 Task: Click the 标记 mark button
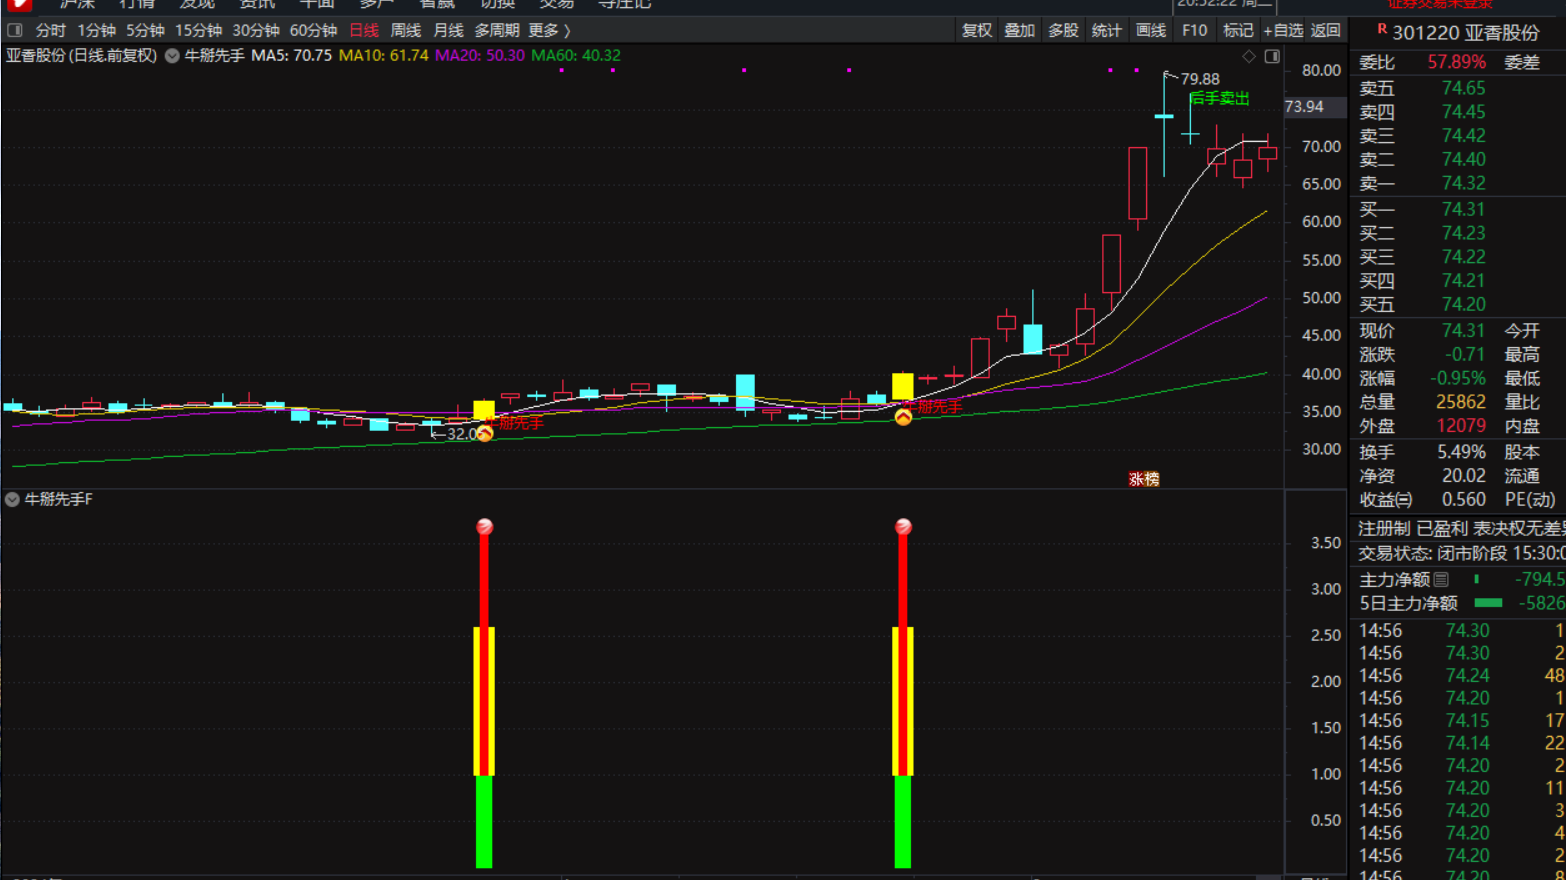click(1238, 31)
